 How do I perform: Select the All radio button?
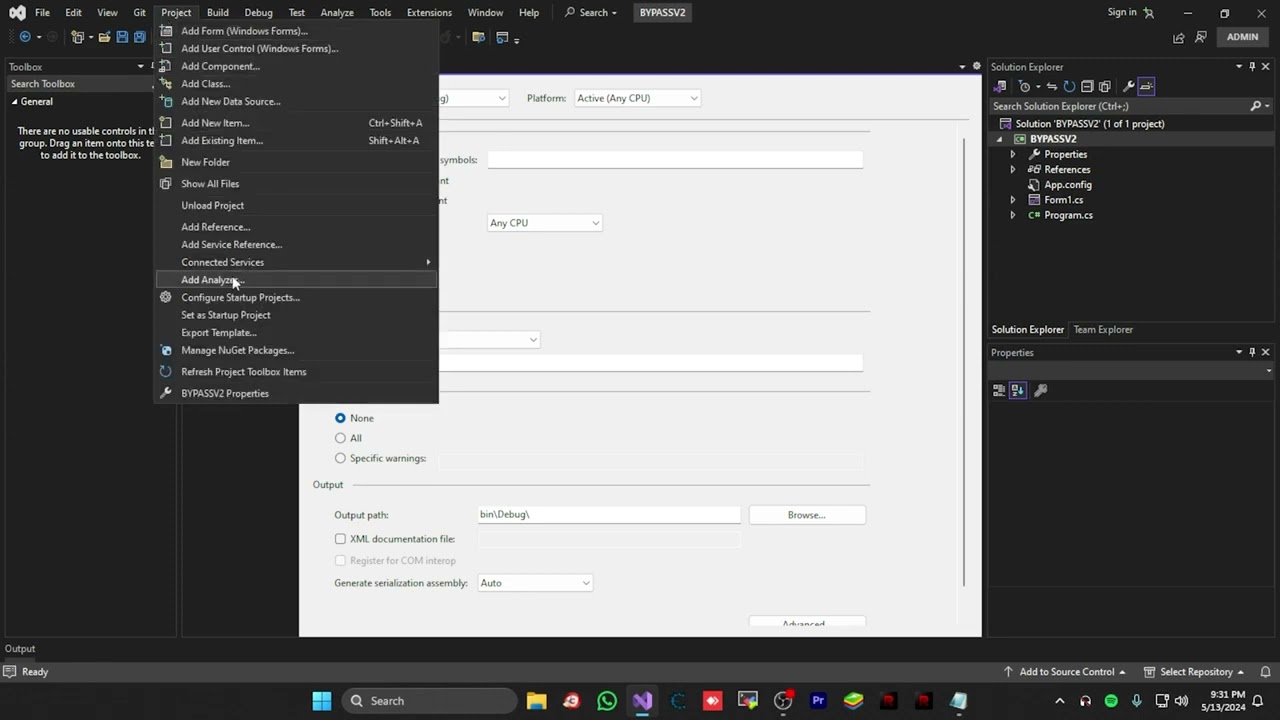[x=340, y=438]
